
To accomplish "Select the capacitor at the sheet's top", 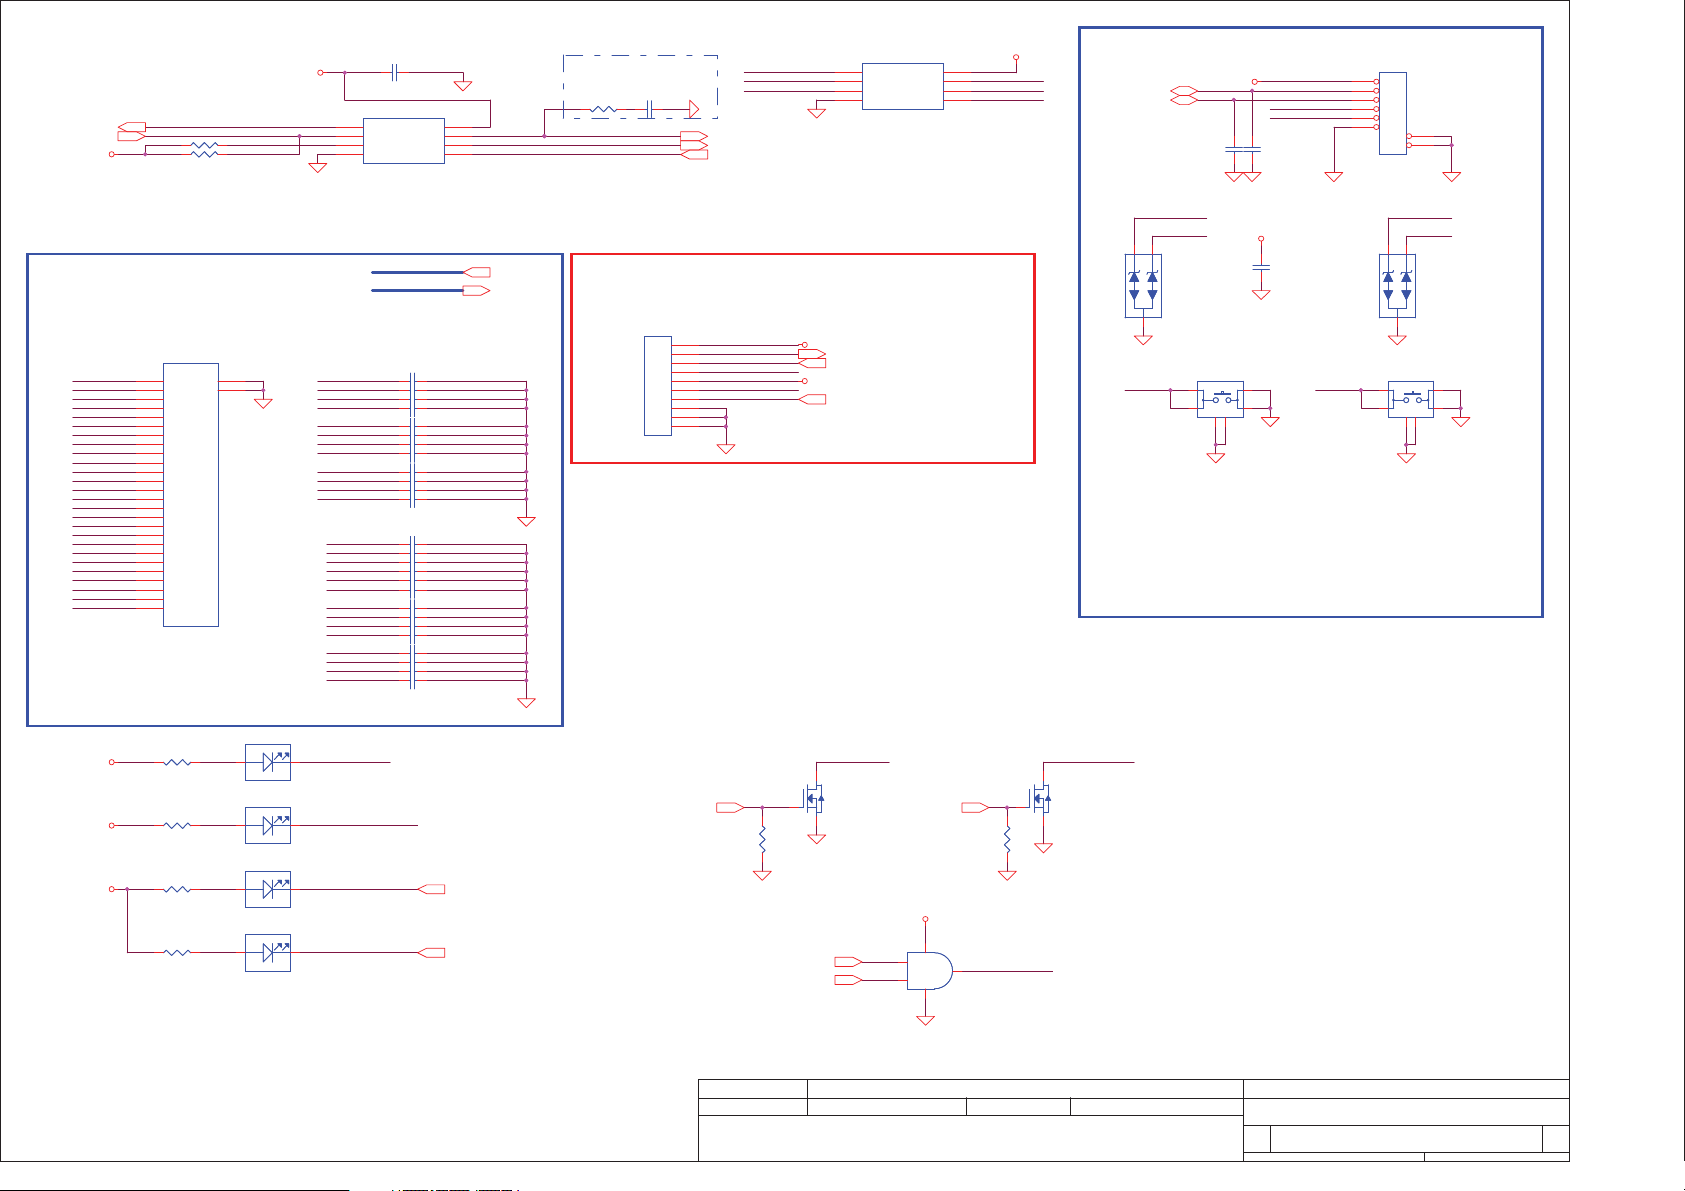I will (395, 72).
